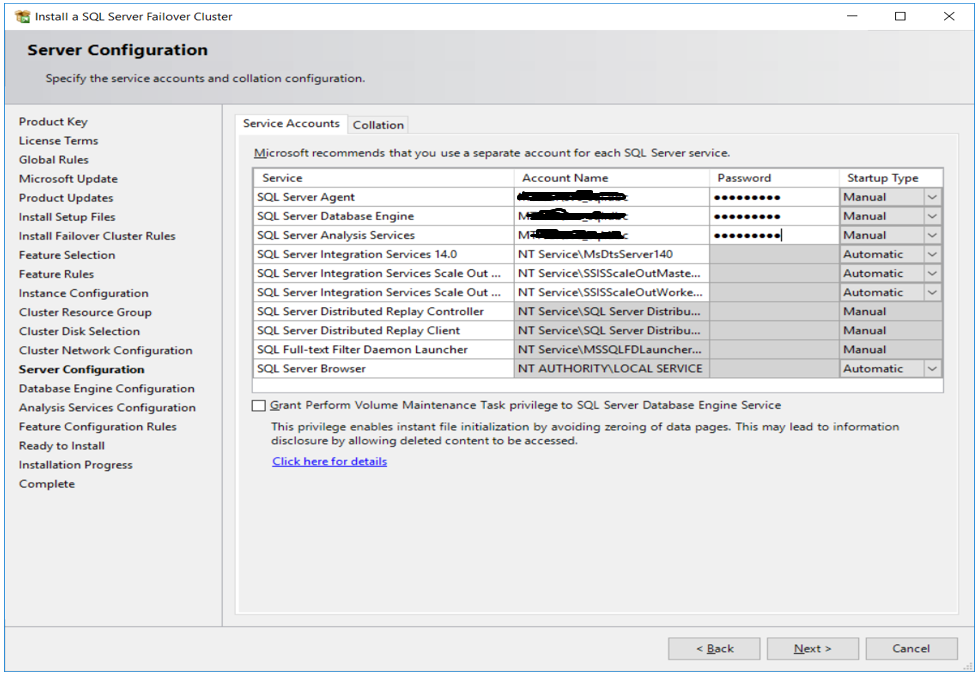Minimize the installer window

coord(852,16)
